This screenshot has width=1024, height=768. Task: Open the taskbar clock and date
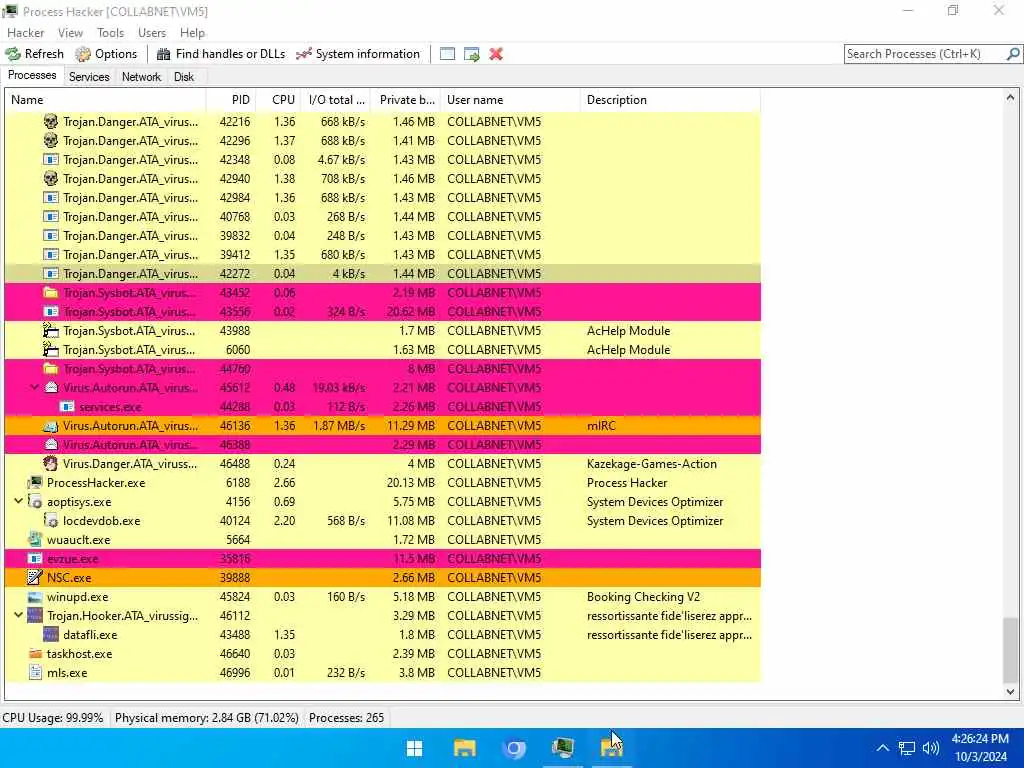pos(980,748)
